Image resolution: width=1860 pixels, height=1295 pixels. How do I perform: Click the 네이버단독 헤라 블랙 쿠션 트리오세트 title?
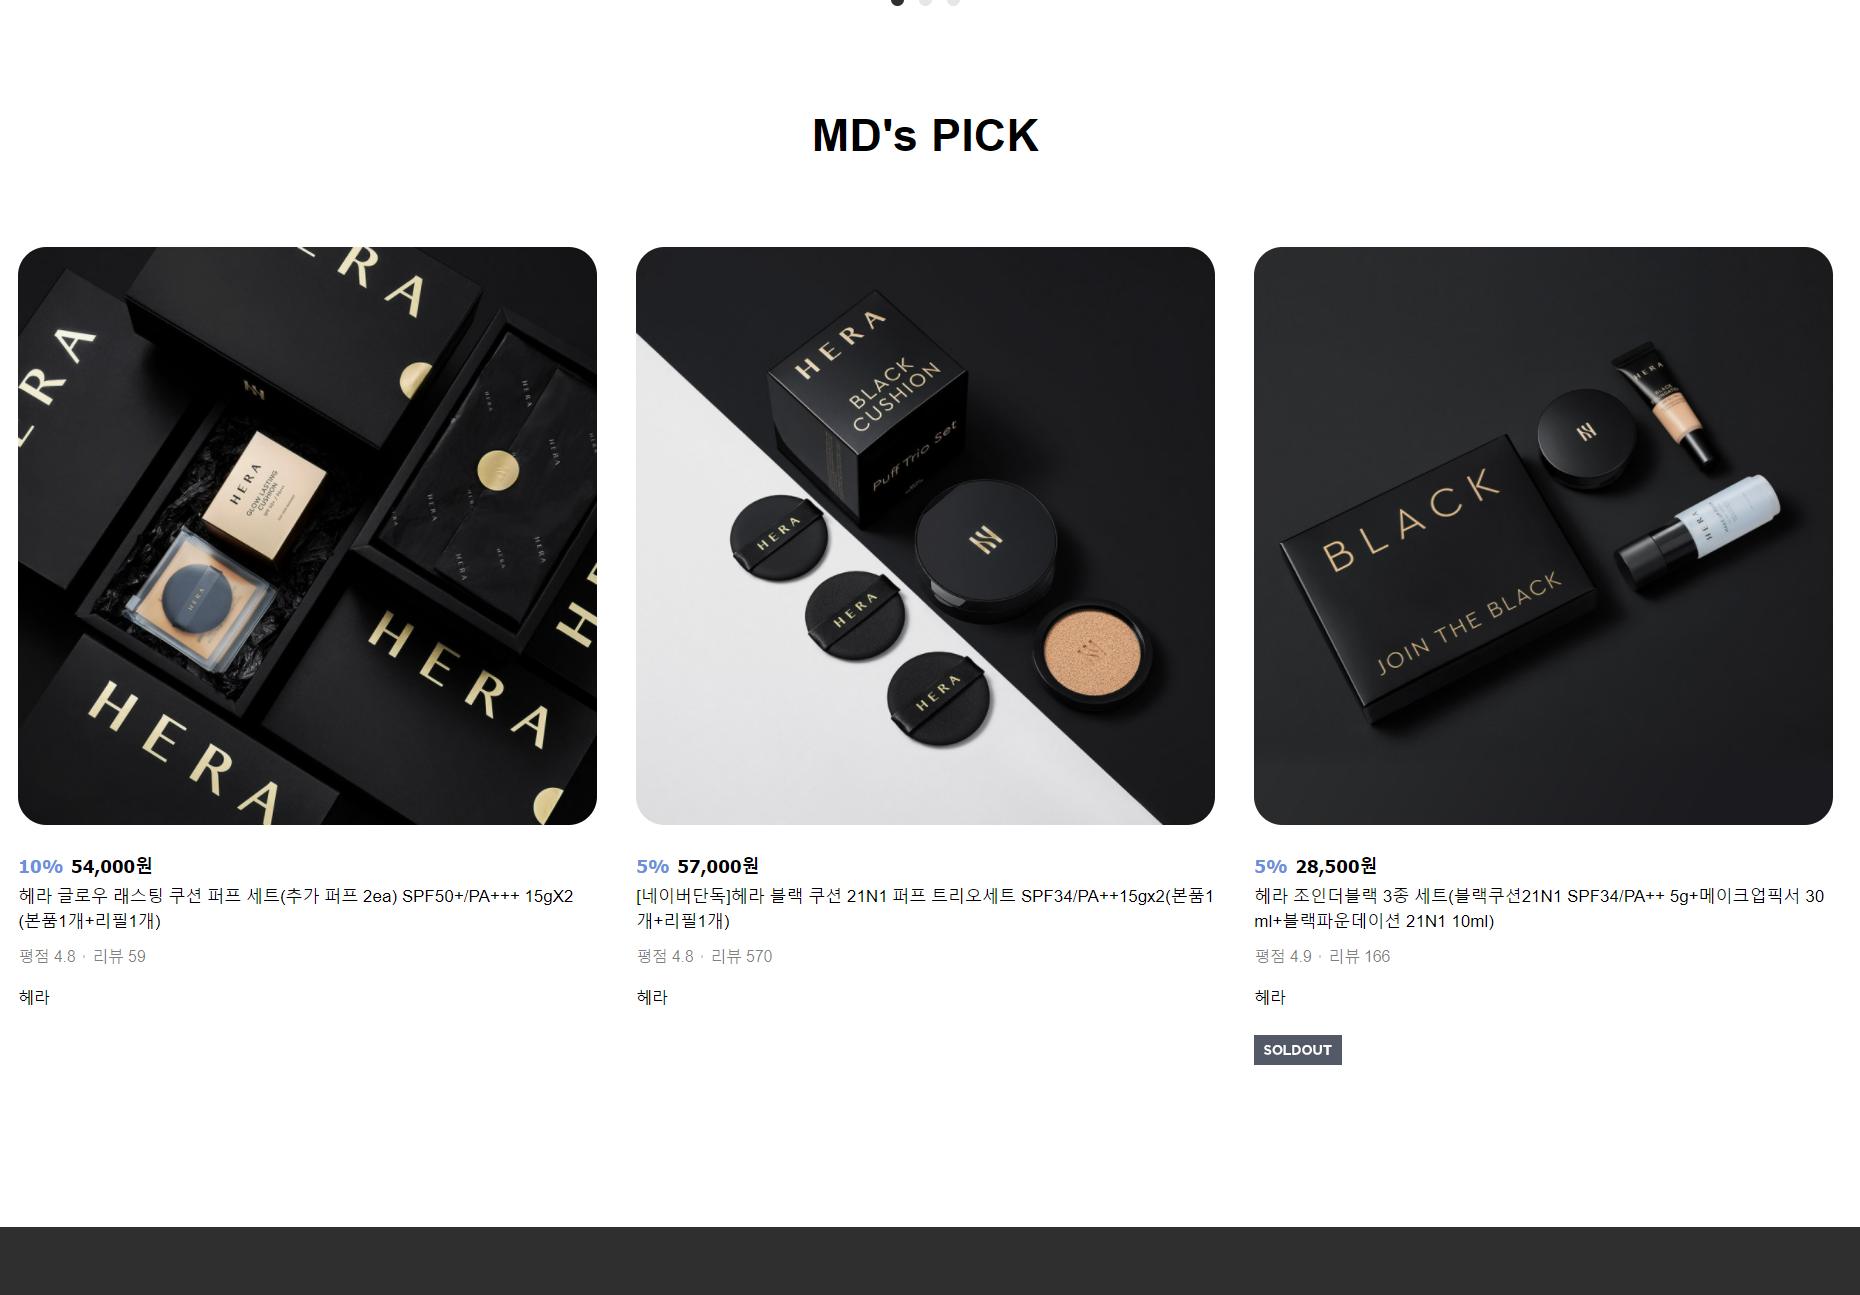point(925,908)
